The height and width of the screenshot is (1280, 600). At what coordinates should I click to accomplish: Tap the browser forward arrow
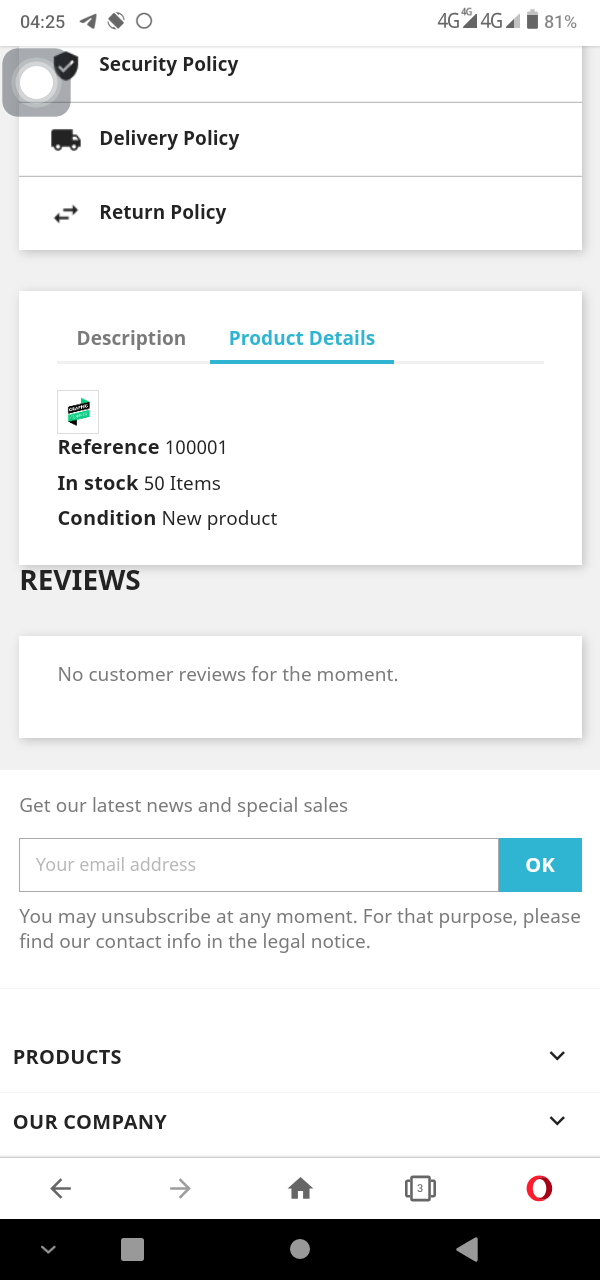pos(180,1188)
